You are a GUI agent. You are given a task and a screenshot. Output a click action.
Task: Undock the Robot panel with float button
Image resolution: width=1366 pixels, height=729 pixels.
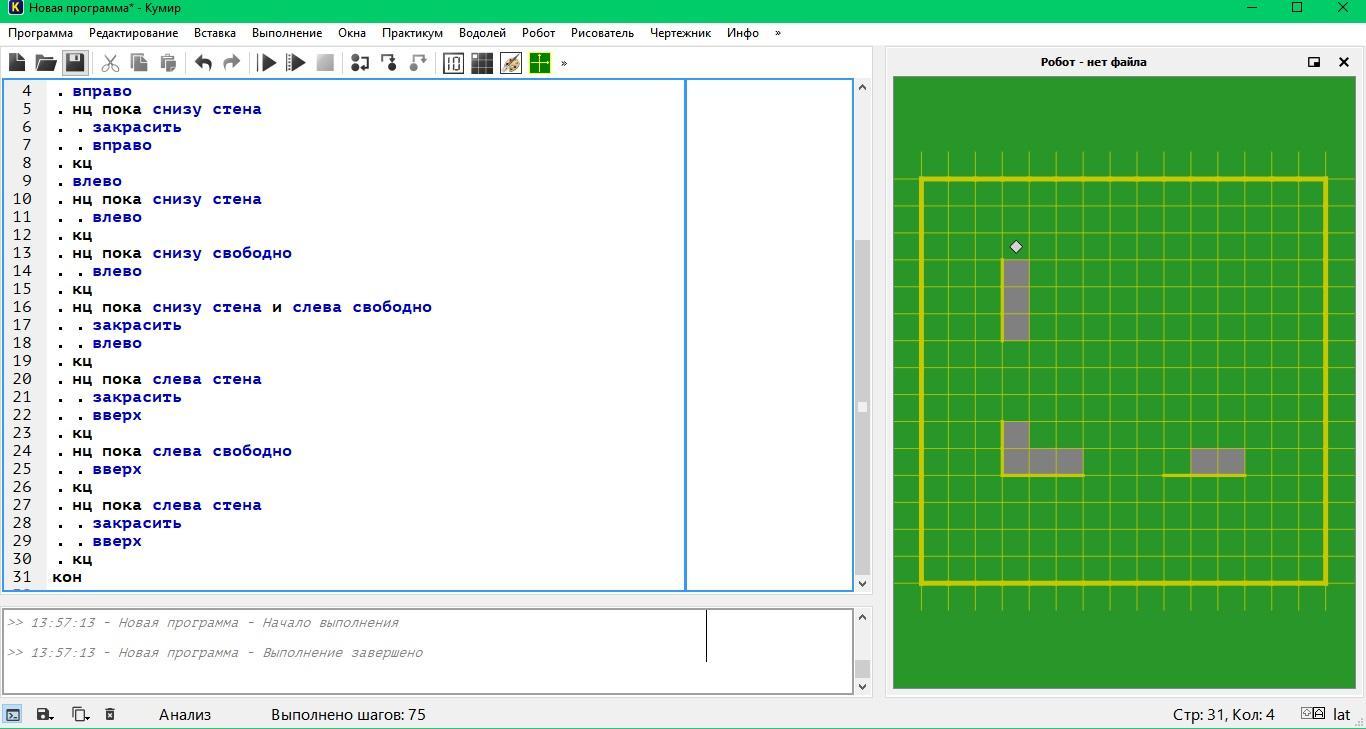tap(1314, 62)
